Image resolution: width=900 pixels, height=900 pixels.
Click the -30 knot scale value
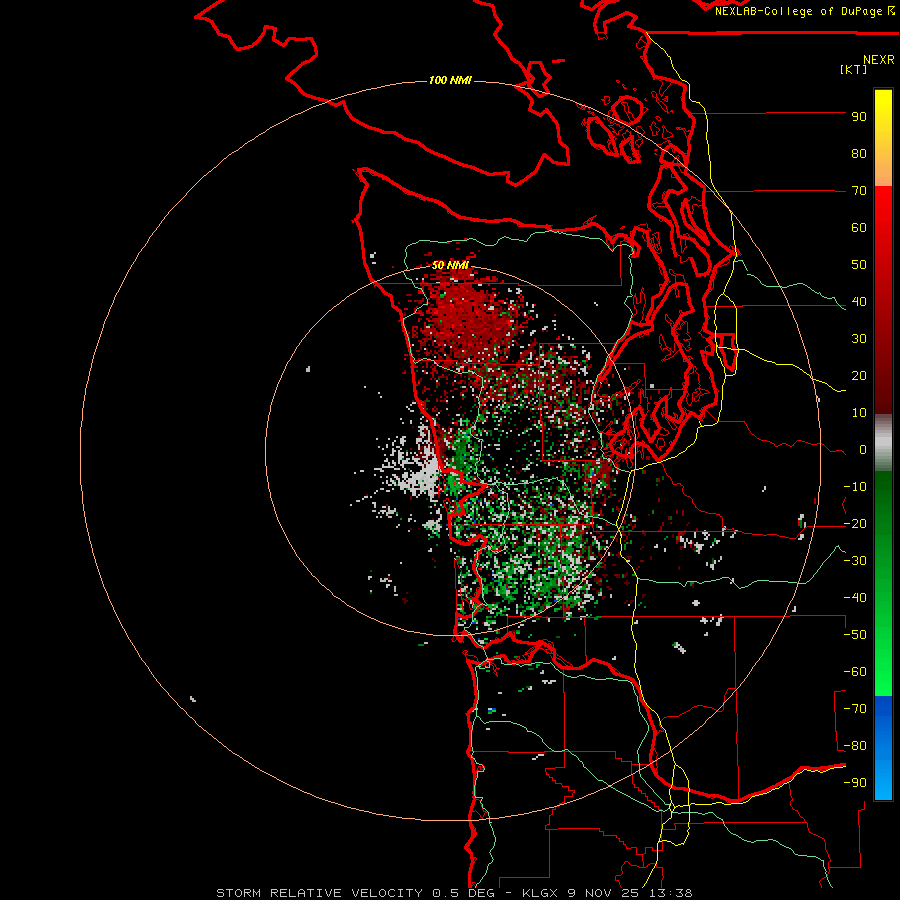[855, 561]
